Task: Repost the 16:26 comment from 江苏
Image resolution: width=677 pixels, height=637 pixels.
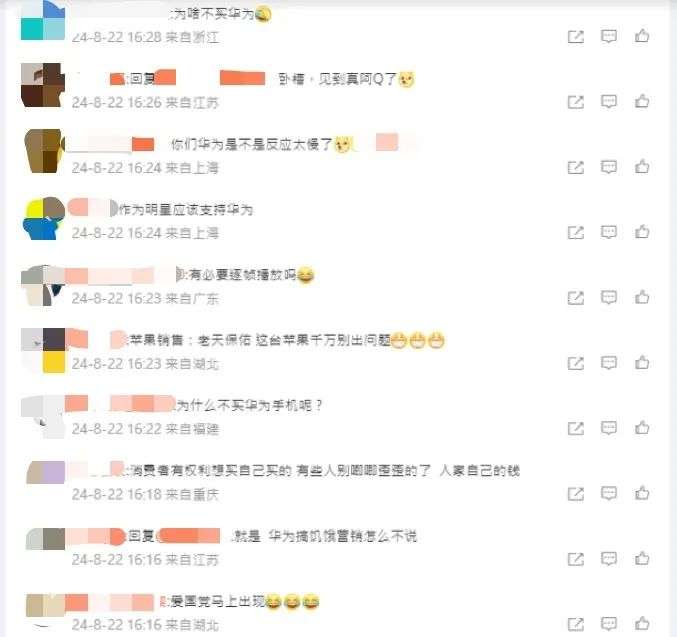Action: 576,102
